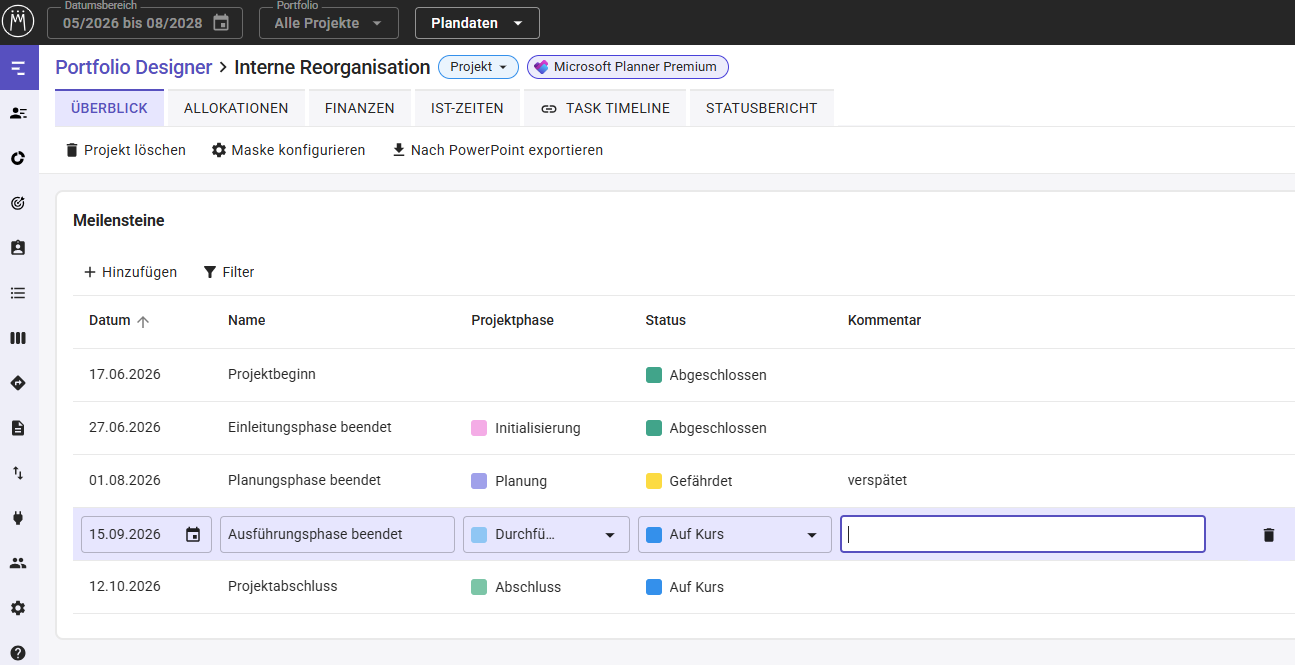
Task: Open the hamburger menu in the sidebar
Action: [18, 68]
